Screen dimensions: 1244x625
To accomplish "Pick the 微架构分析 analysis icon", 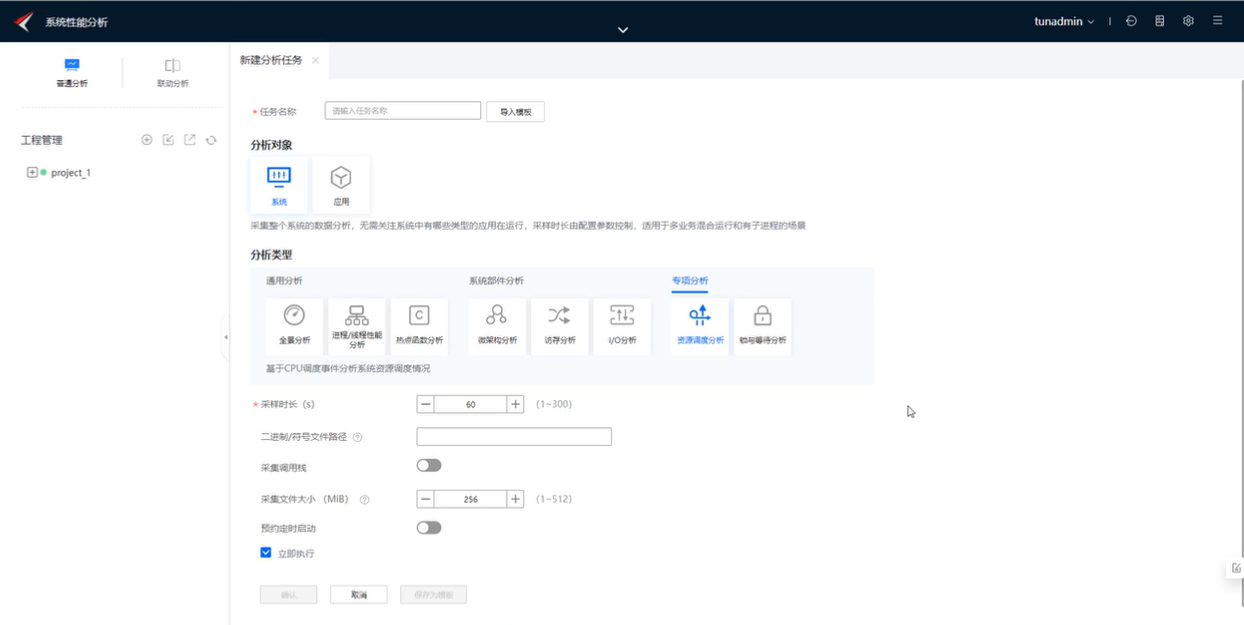I will (x=497, y=315).
